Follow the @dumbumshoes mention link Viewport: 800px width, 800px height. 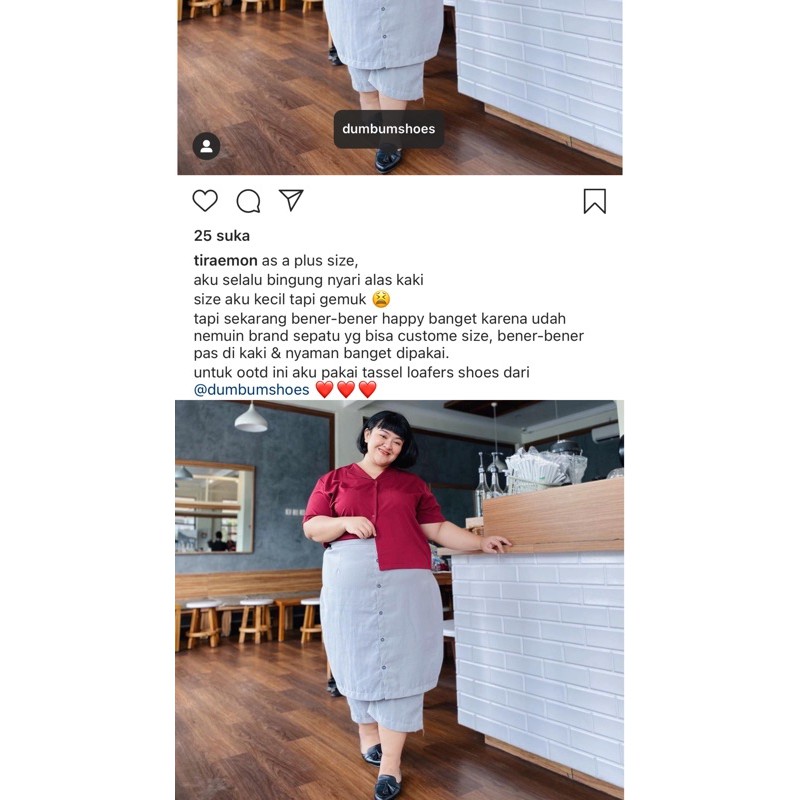(252, 390)
